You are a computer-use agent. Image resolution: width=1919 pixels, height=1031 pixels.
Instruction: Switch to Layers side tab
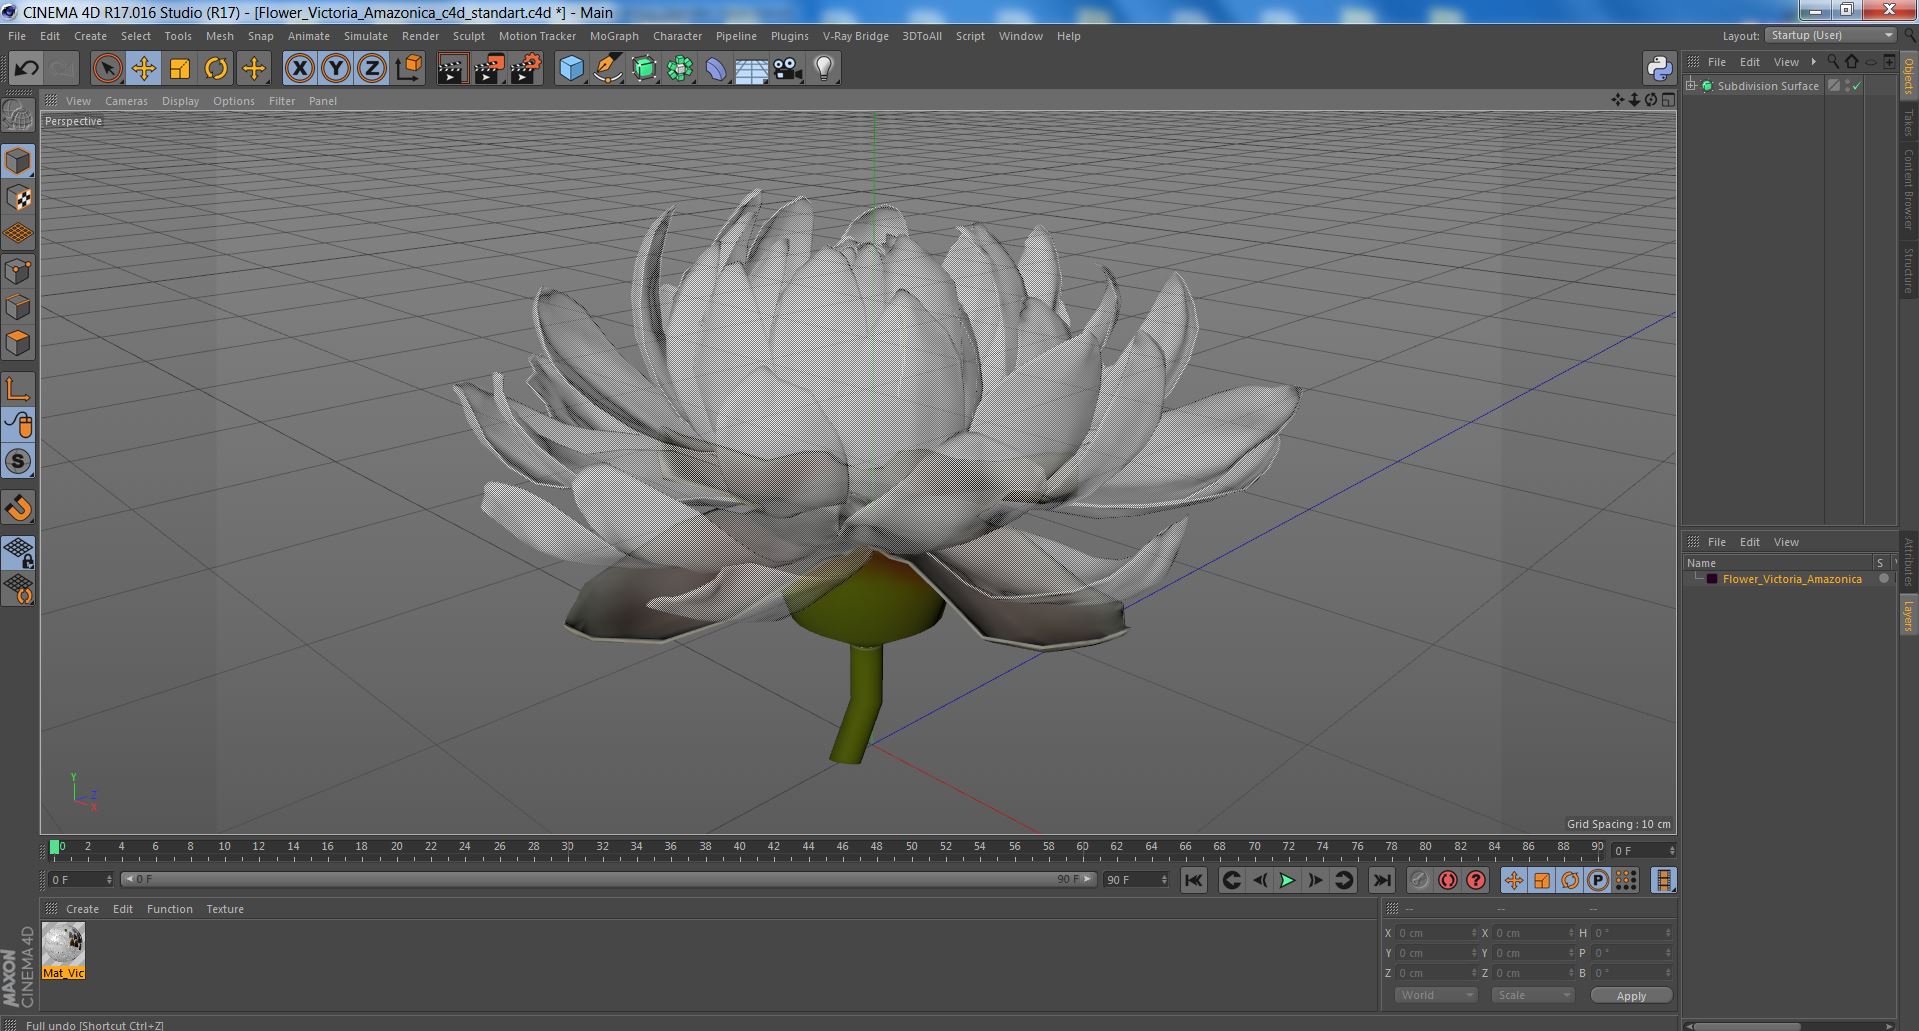[x=1909, y=615]
